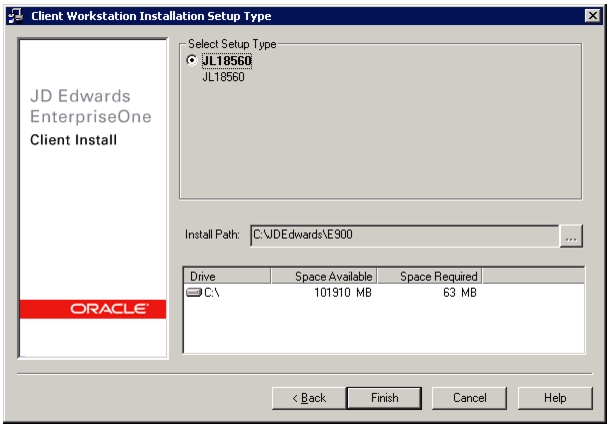Click the JL18560 description text under the radio button
Viewport: 613px width, 432px height.
click(x=223, y=77)
